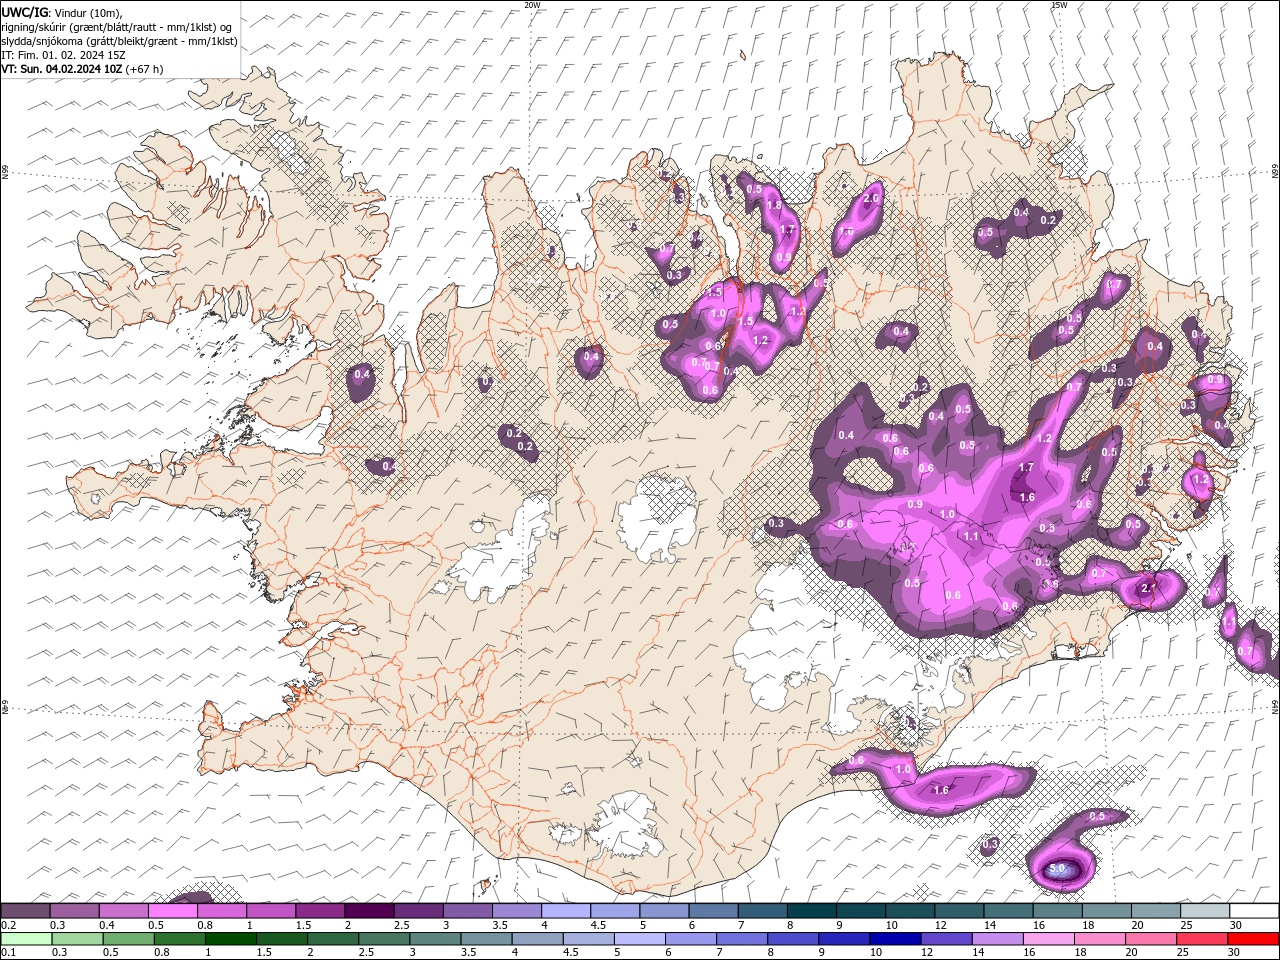Click the 'IT: Fim. 01. 02. 2024 15Z' line
Image resolution: width=1280 pixels, height=960 pixels.
click(63, 55)
